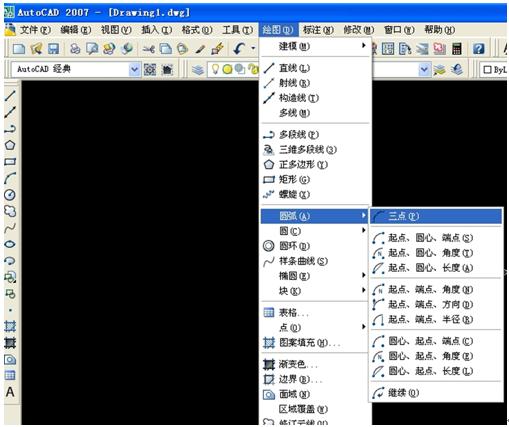
Task: Open the Undo history dropdown arrow
Action: click(x=253, y=49)
